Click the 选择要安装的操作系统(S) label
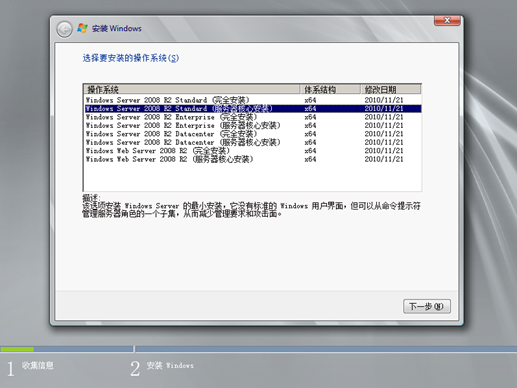517x388 pixels. pyautogui.click(x=131, y=58)
